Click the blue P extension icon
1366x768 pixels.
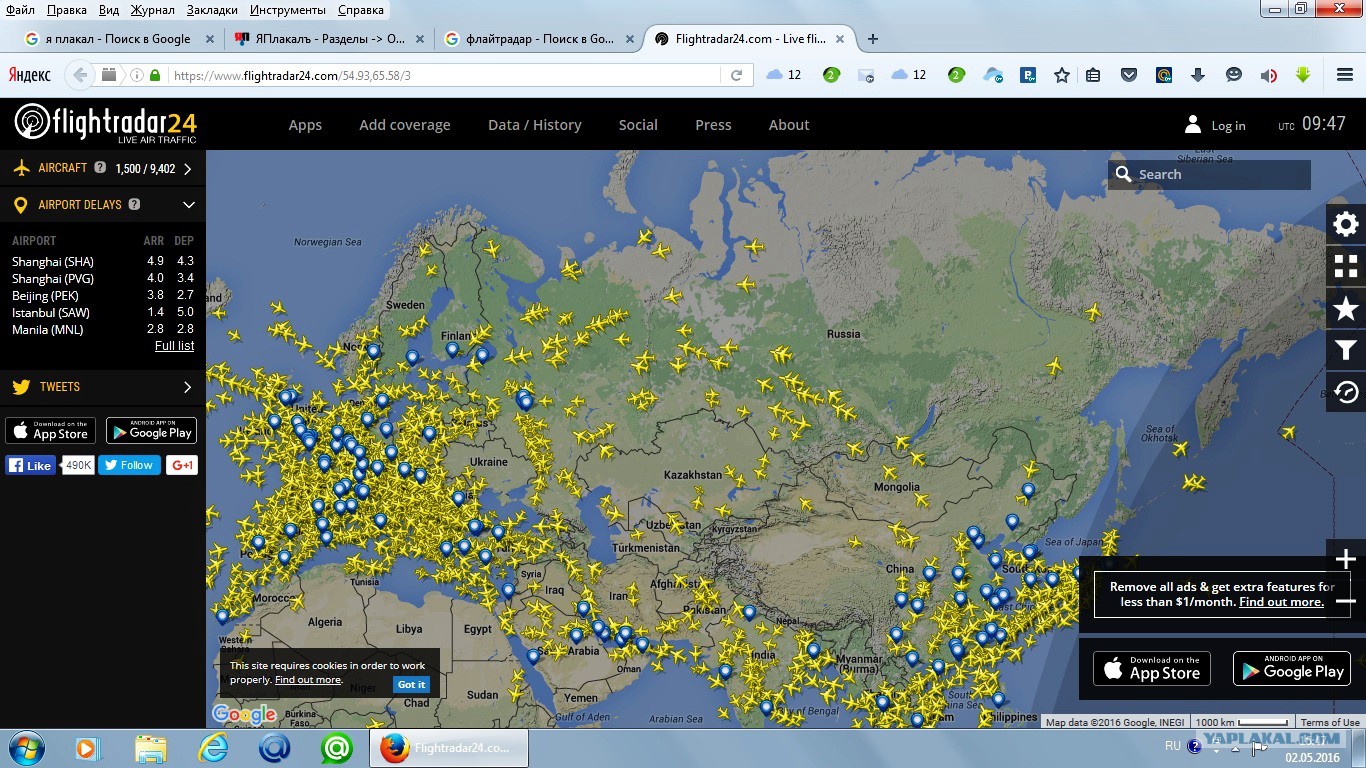point(1028,75)
